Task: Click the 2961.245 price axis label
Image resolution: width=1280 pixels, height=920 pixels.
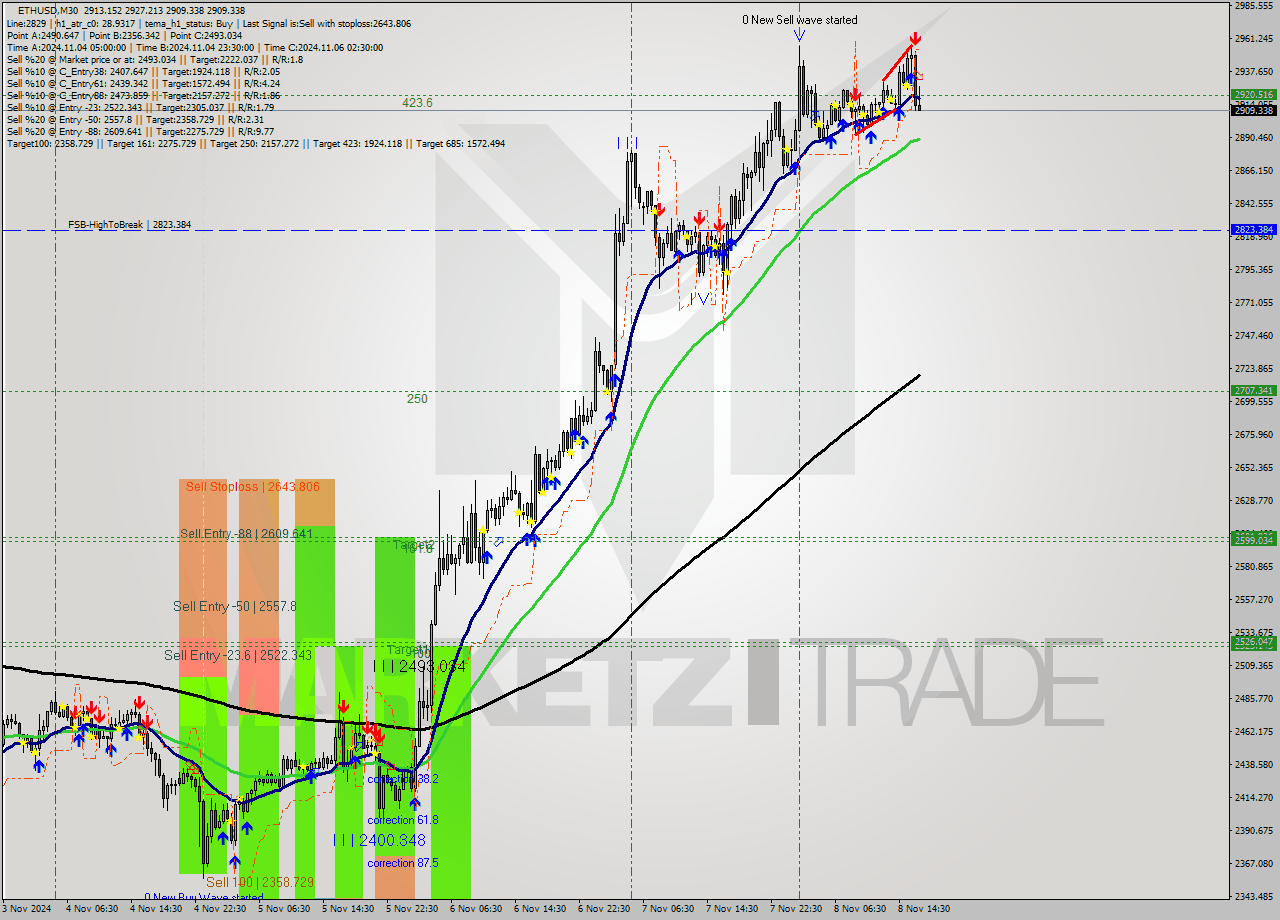Action: click(x=1254, y=39)
